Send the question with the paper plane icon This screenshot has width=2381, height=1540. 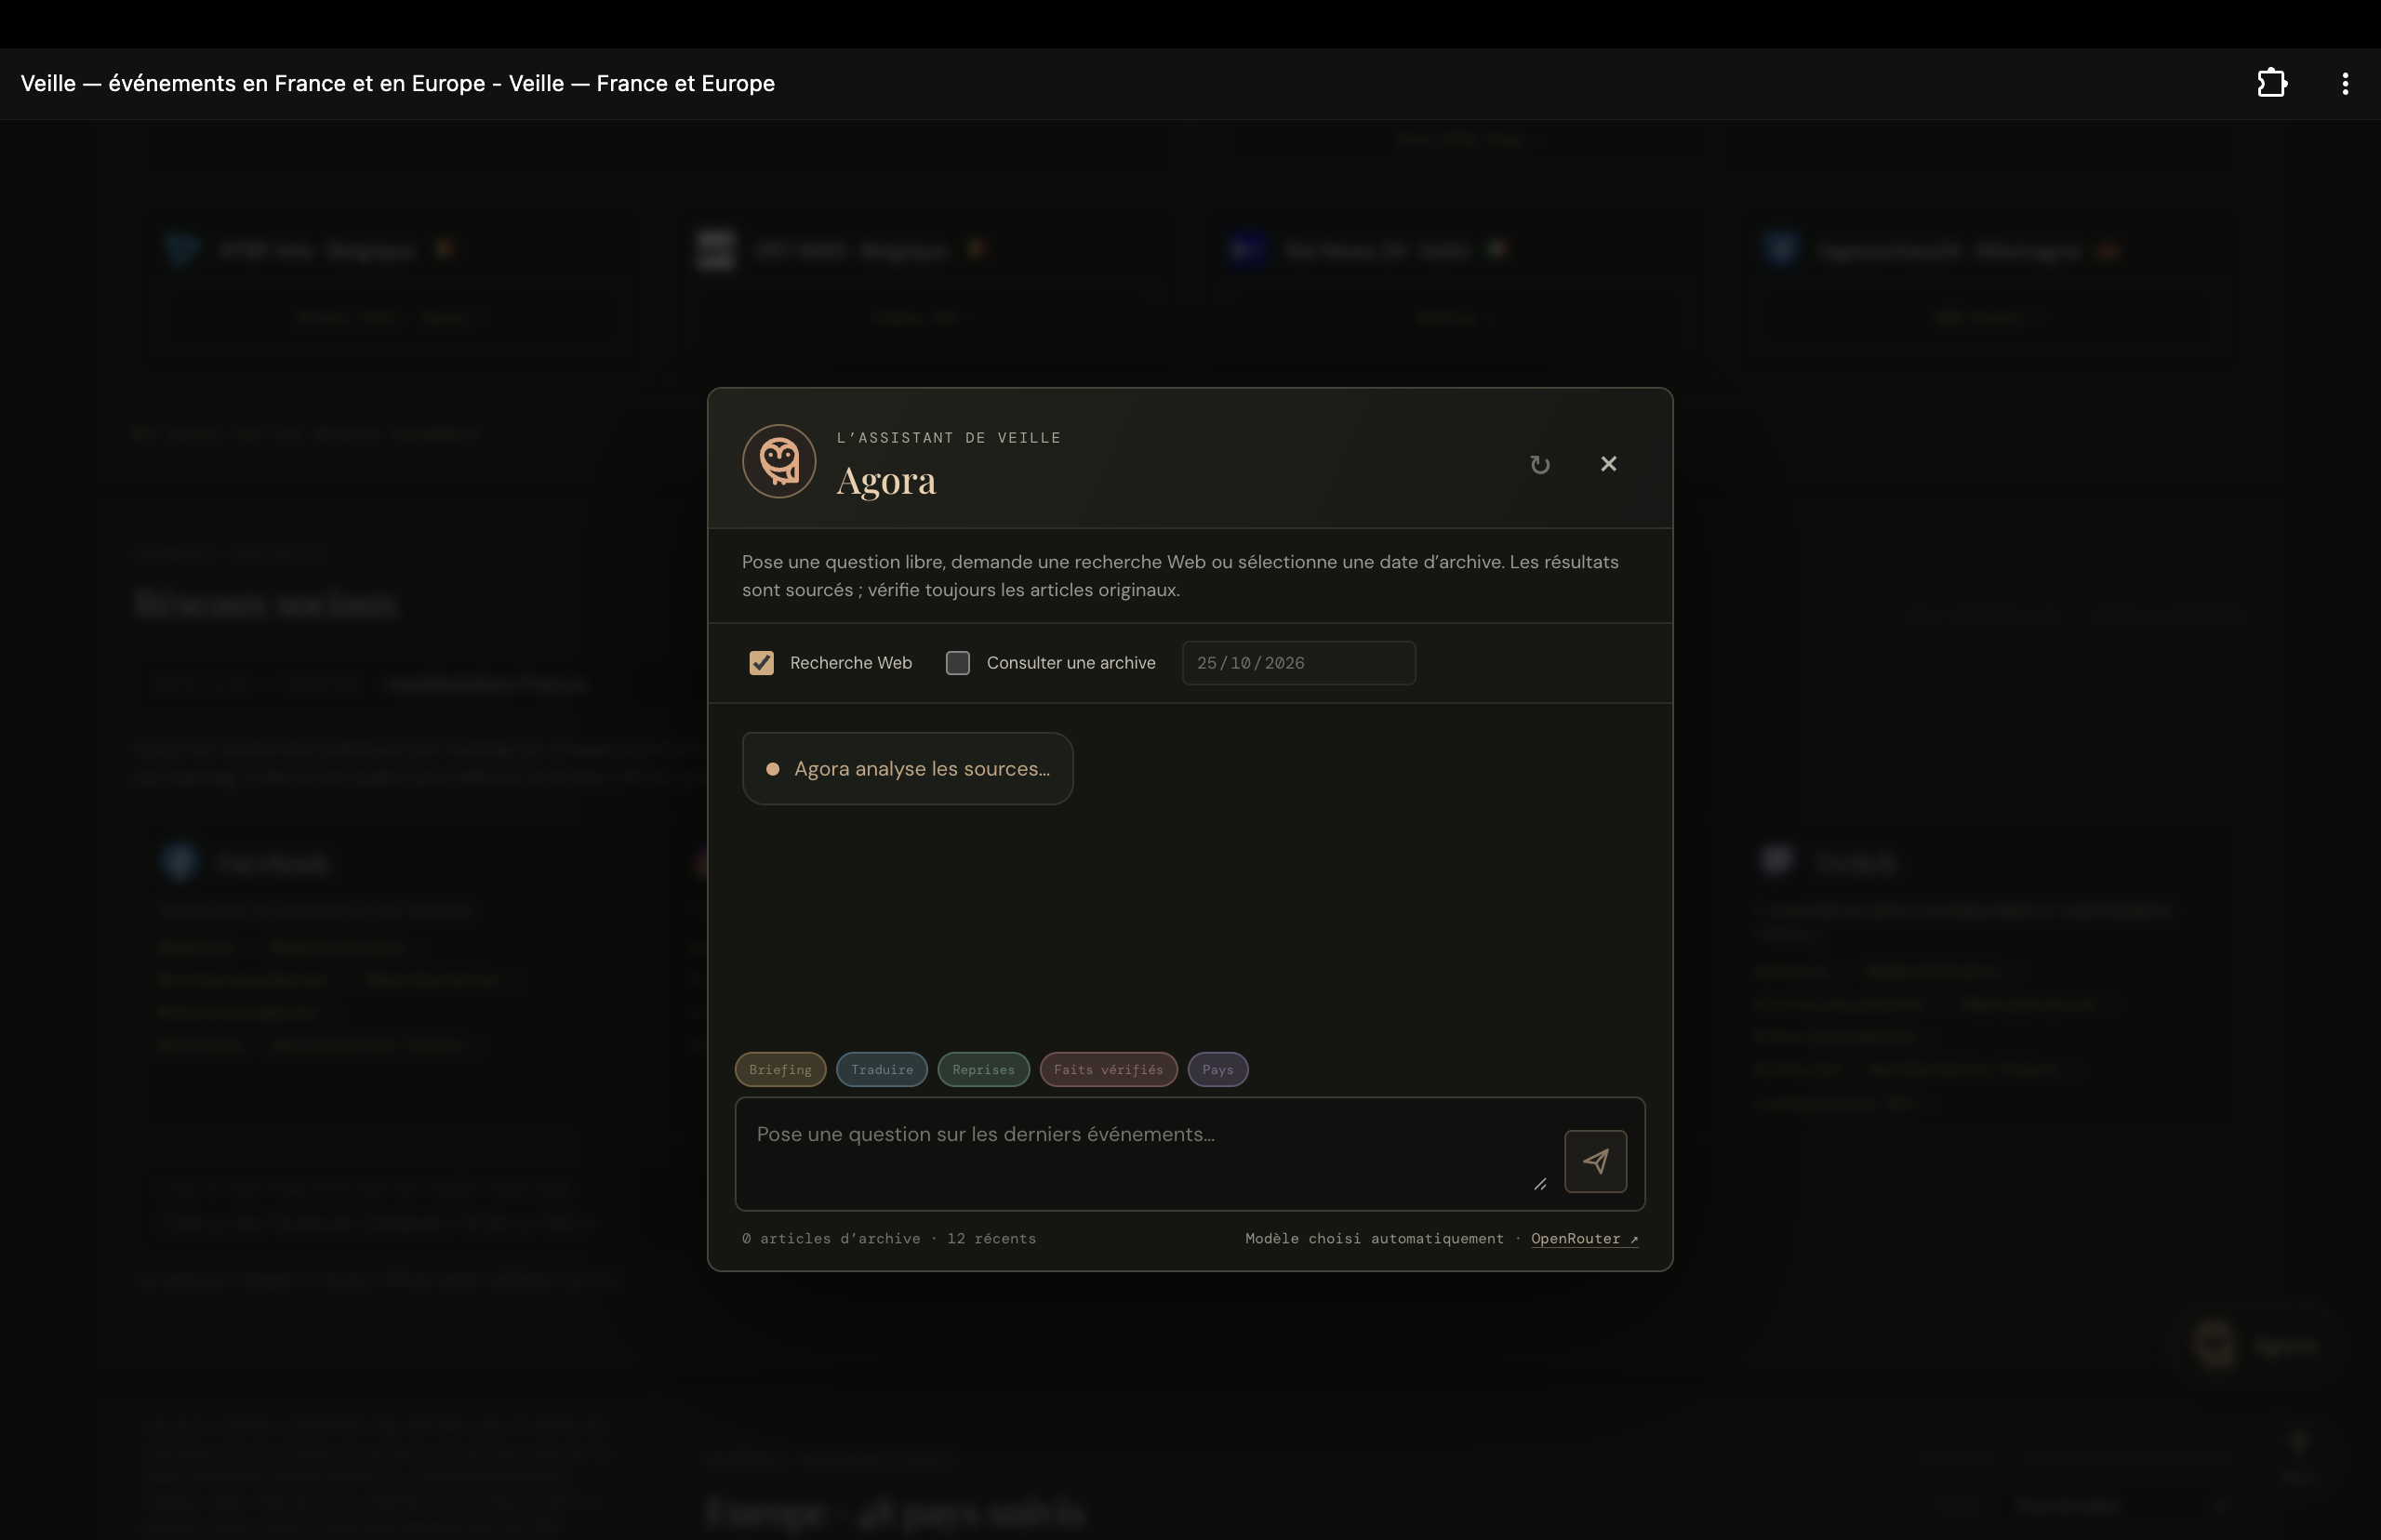click(1595, 1161)
